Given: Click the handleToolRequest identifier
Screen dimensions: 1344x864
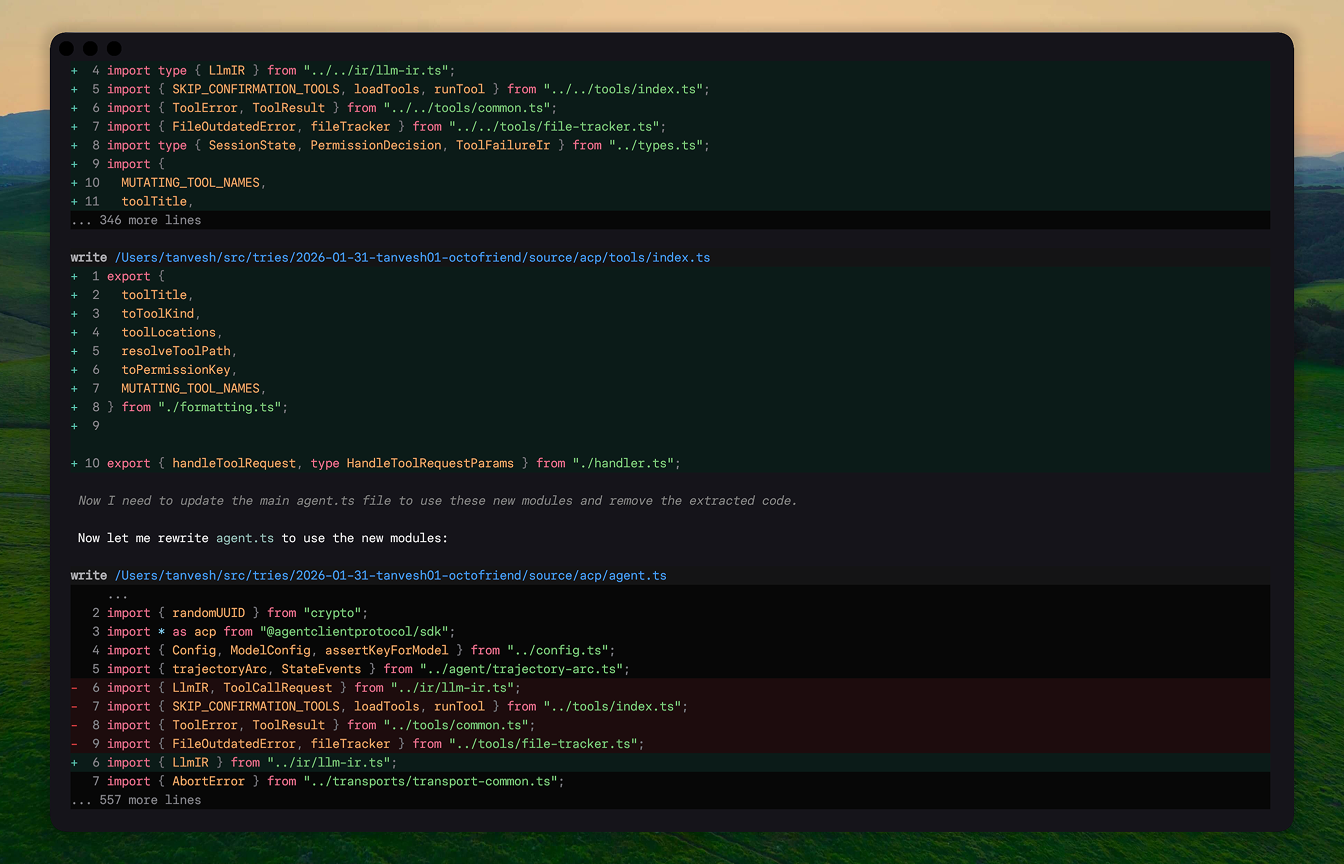Looking at the screenshot, I should point(234,463).
